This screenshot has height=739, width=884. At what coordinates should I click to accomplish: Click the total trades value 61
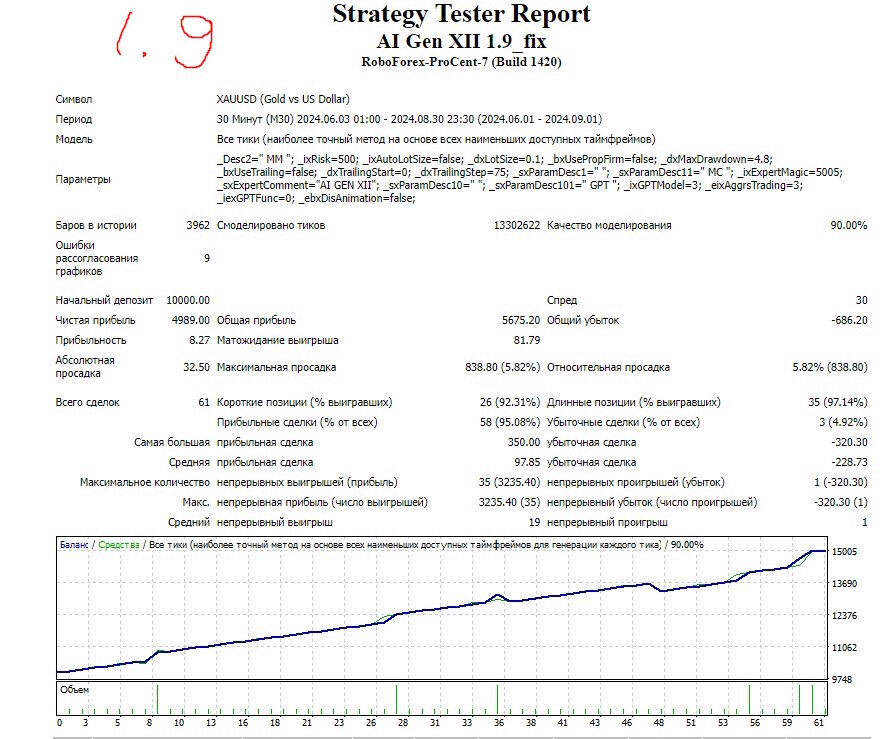tap(204, 402)
